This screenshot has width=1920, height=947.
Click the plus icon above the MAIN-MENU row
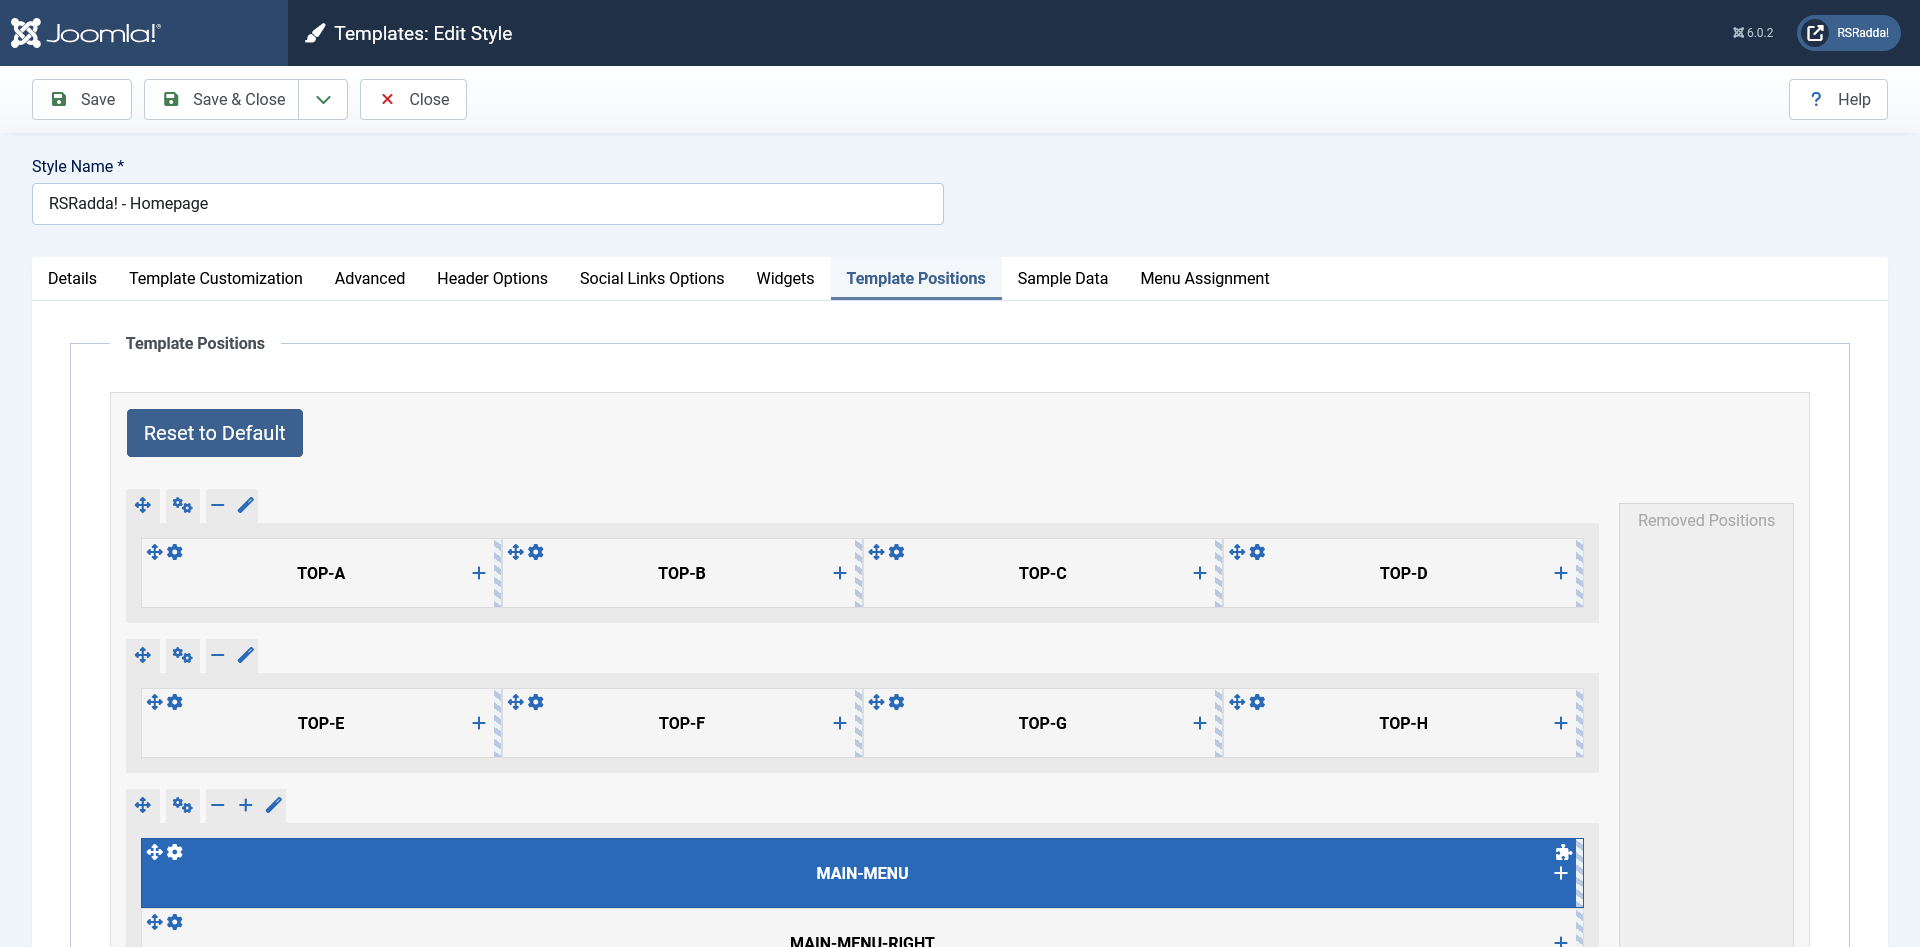pos(246,805)
